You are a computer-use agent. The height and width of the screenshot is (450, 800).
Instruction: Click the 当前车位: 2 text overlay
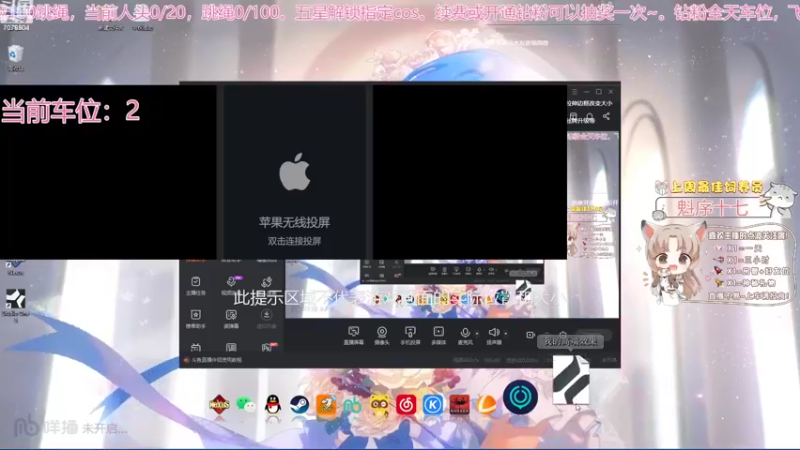click(x=71, y=111)
